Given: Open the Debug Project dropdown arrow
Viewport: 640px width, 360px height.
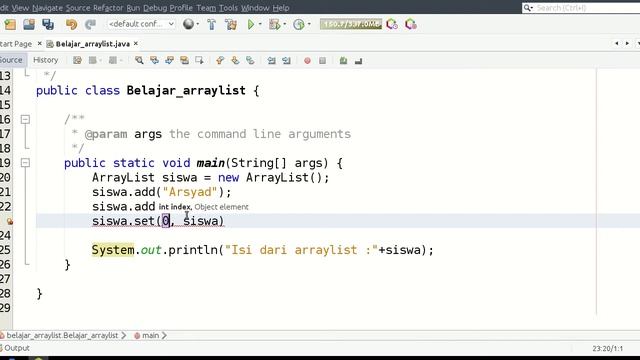Looking at the screenshot, I should pyautogui.click(x=284, y=24).
